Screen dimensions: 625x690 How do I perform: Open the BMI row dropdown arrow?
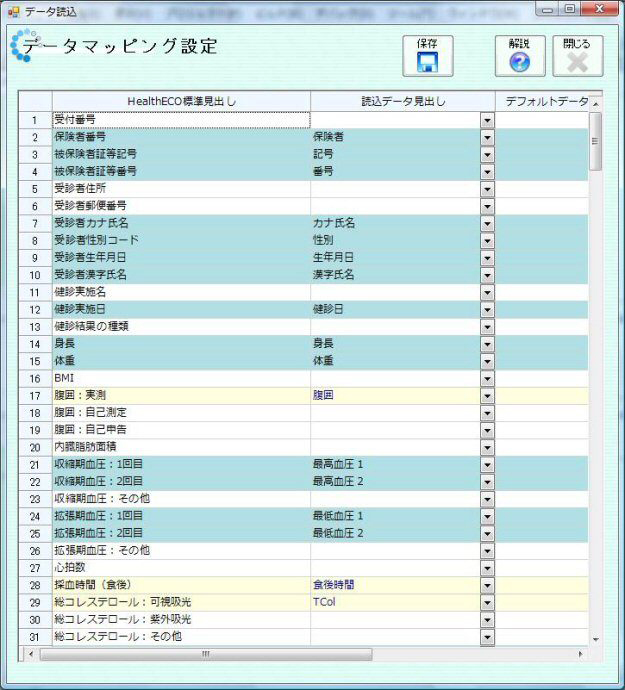[487, 378]
